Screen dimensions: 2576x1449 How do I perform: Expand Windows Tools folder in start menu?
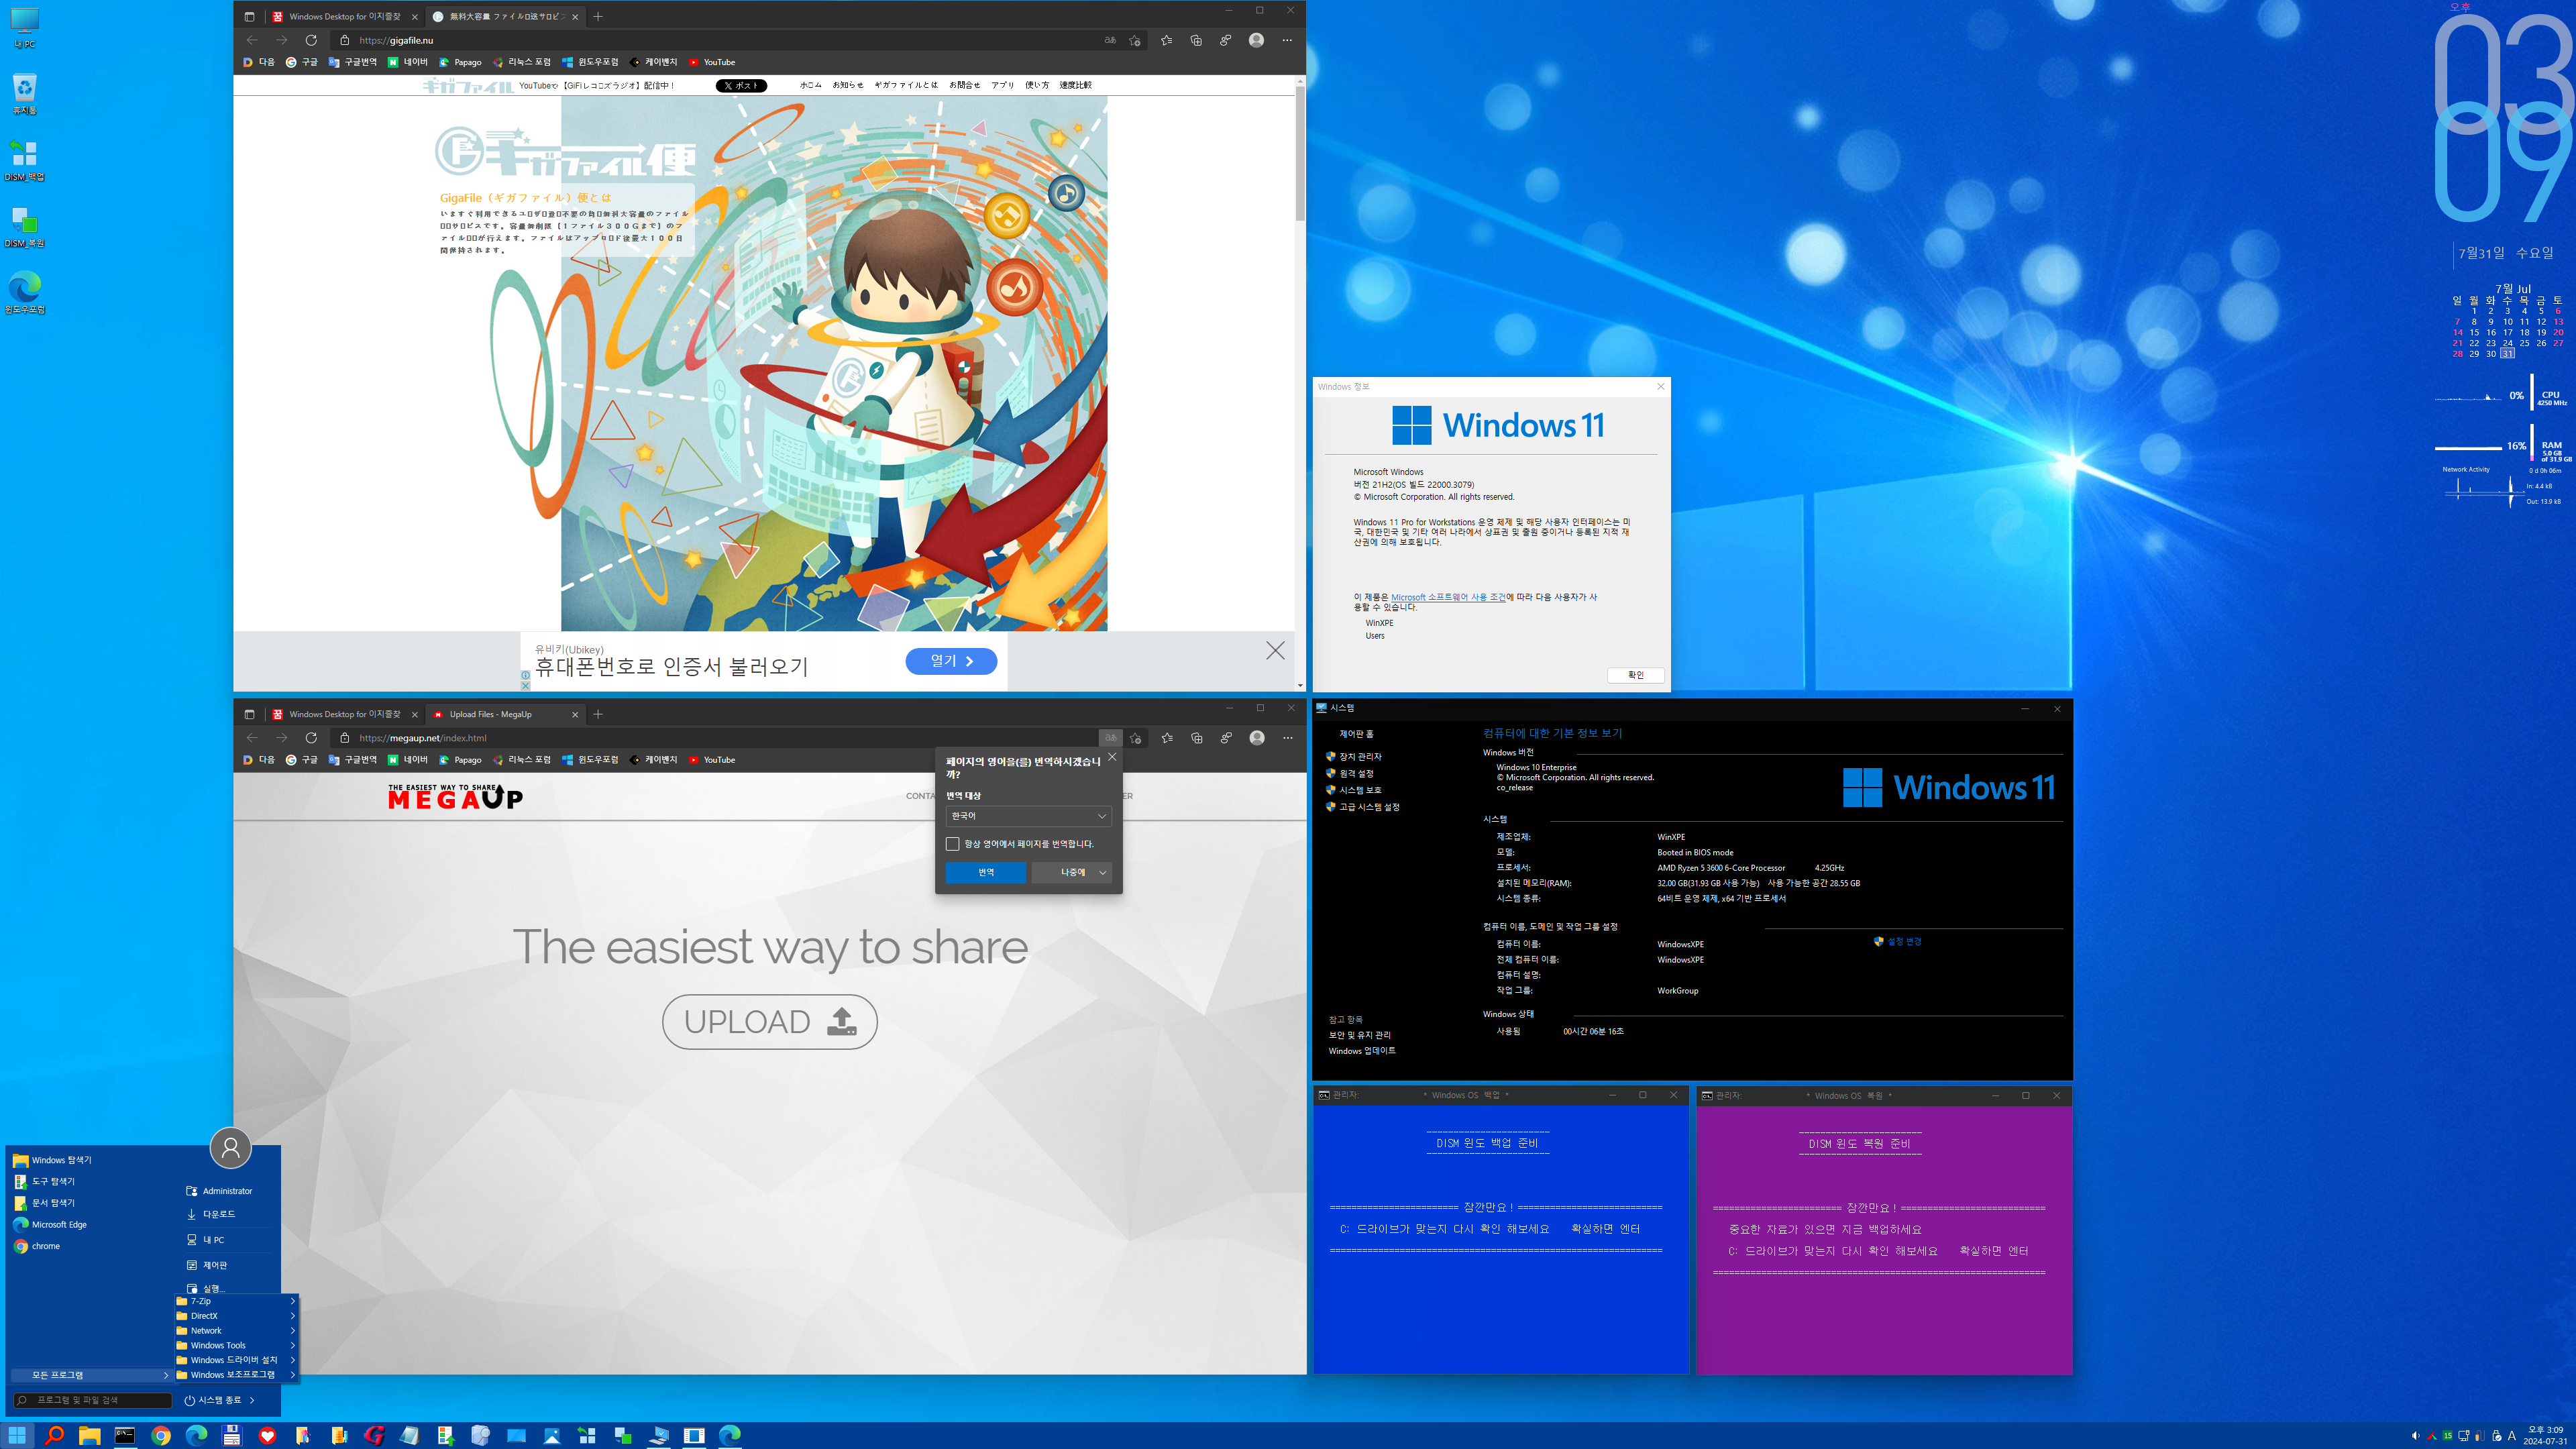[236, 1345]
